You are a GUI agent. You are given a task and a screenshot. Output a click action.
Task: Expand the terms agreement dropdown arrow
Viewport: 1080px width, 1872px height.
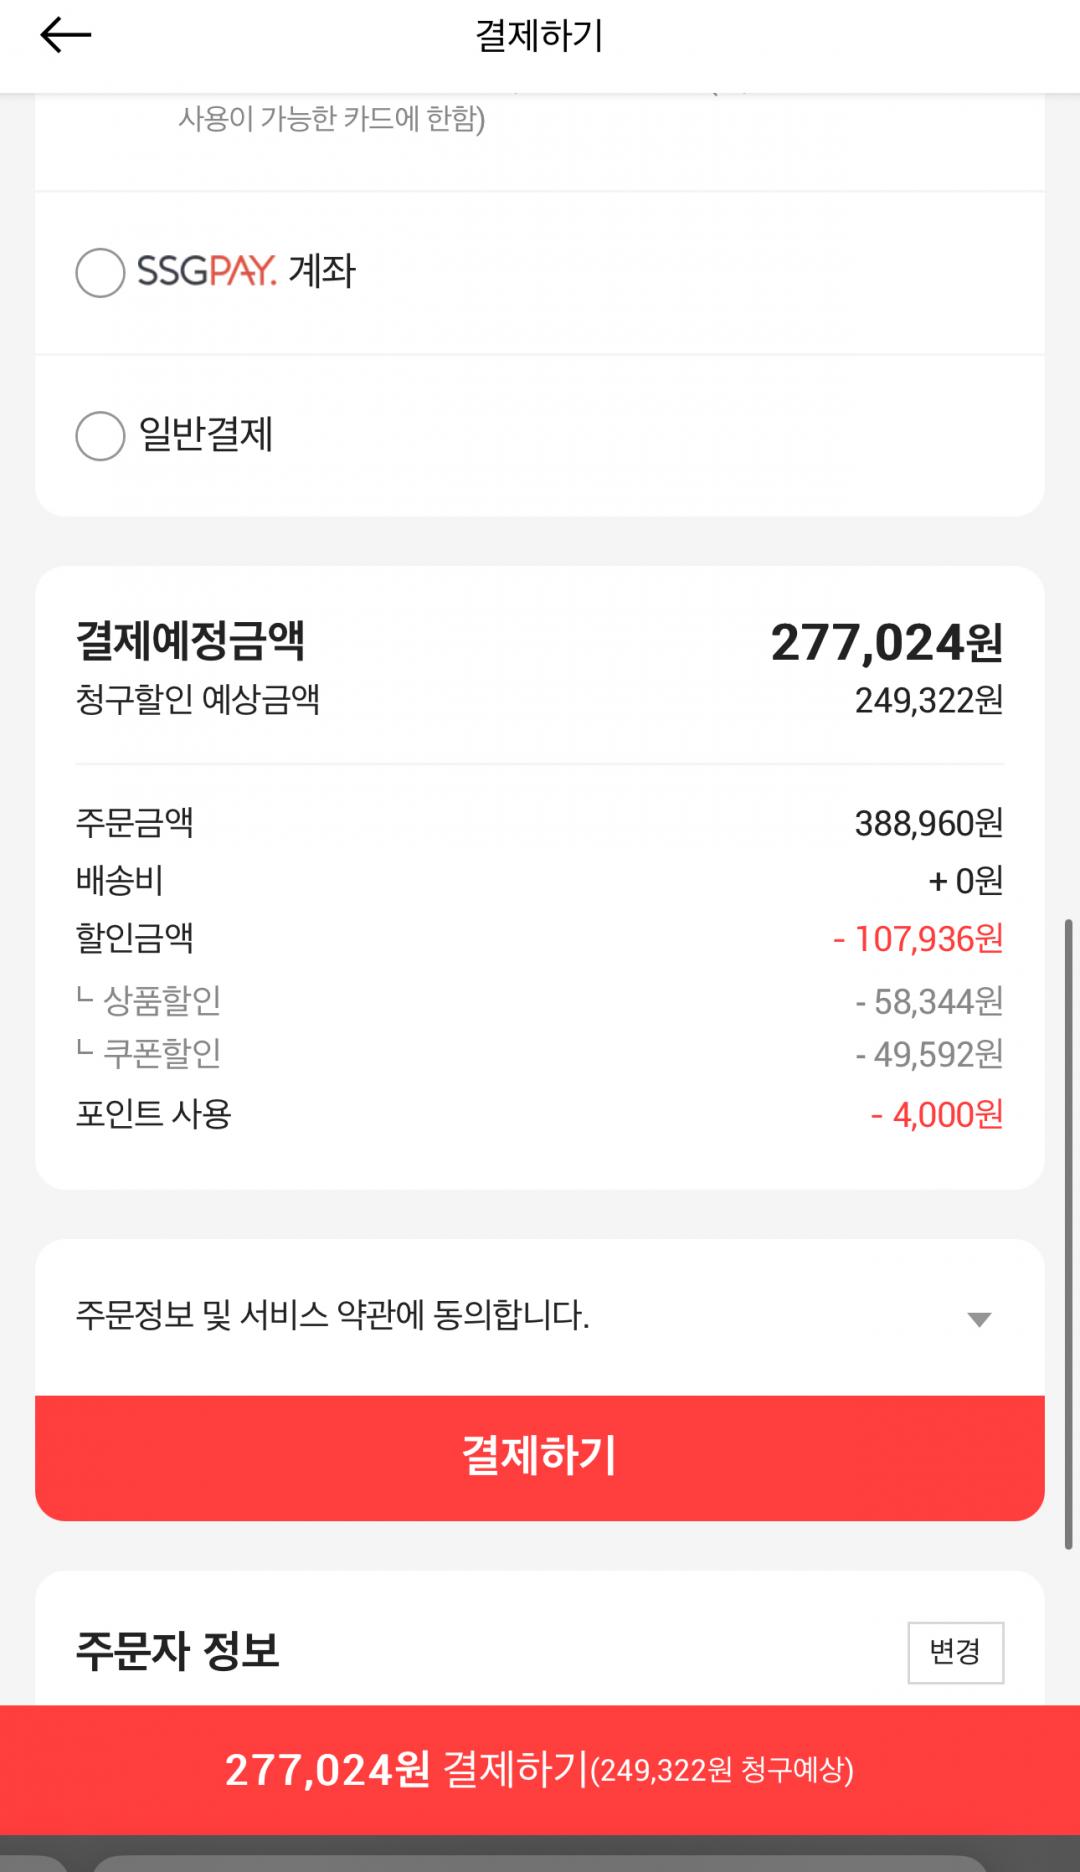[x=979, y=1319]
